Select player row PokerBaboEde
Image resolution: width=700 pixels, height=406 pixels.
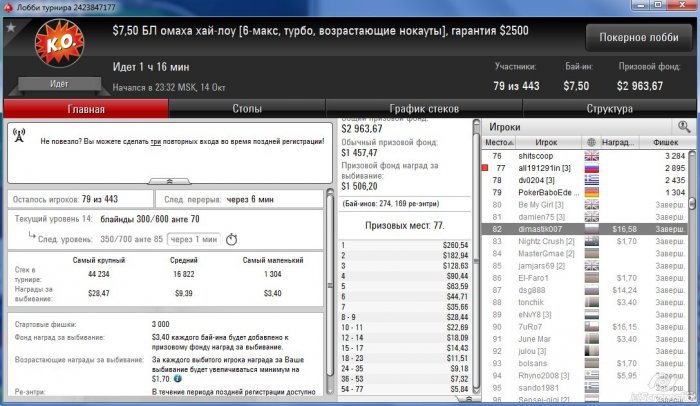(x=585, y=193)
